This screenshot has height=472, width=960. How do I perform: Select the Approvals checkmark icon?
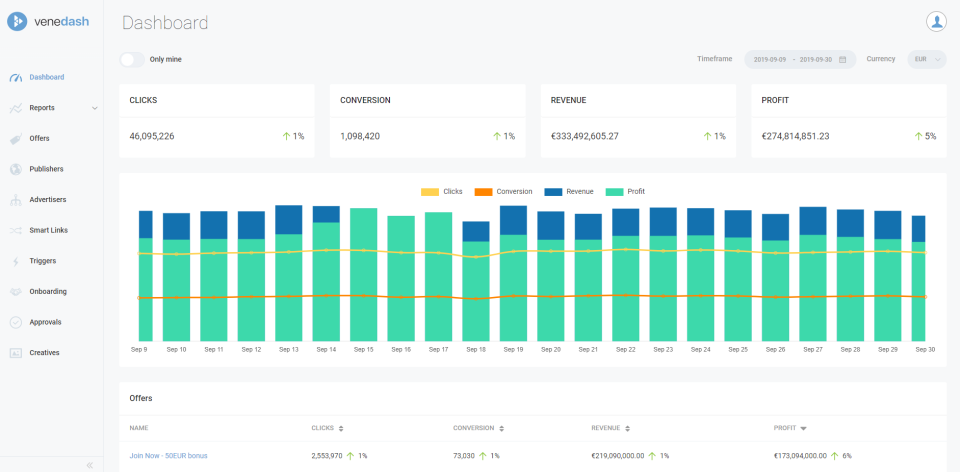coord(16,323)
